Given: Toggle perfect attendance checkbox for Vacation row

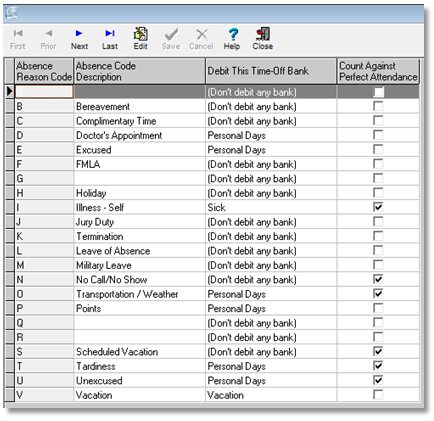Looking at the screenshot, I should point(378,395).
